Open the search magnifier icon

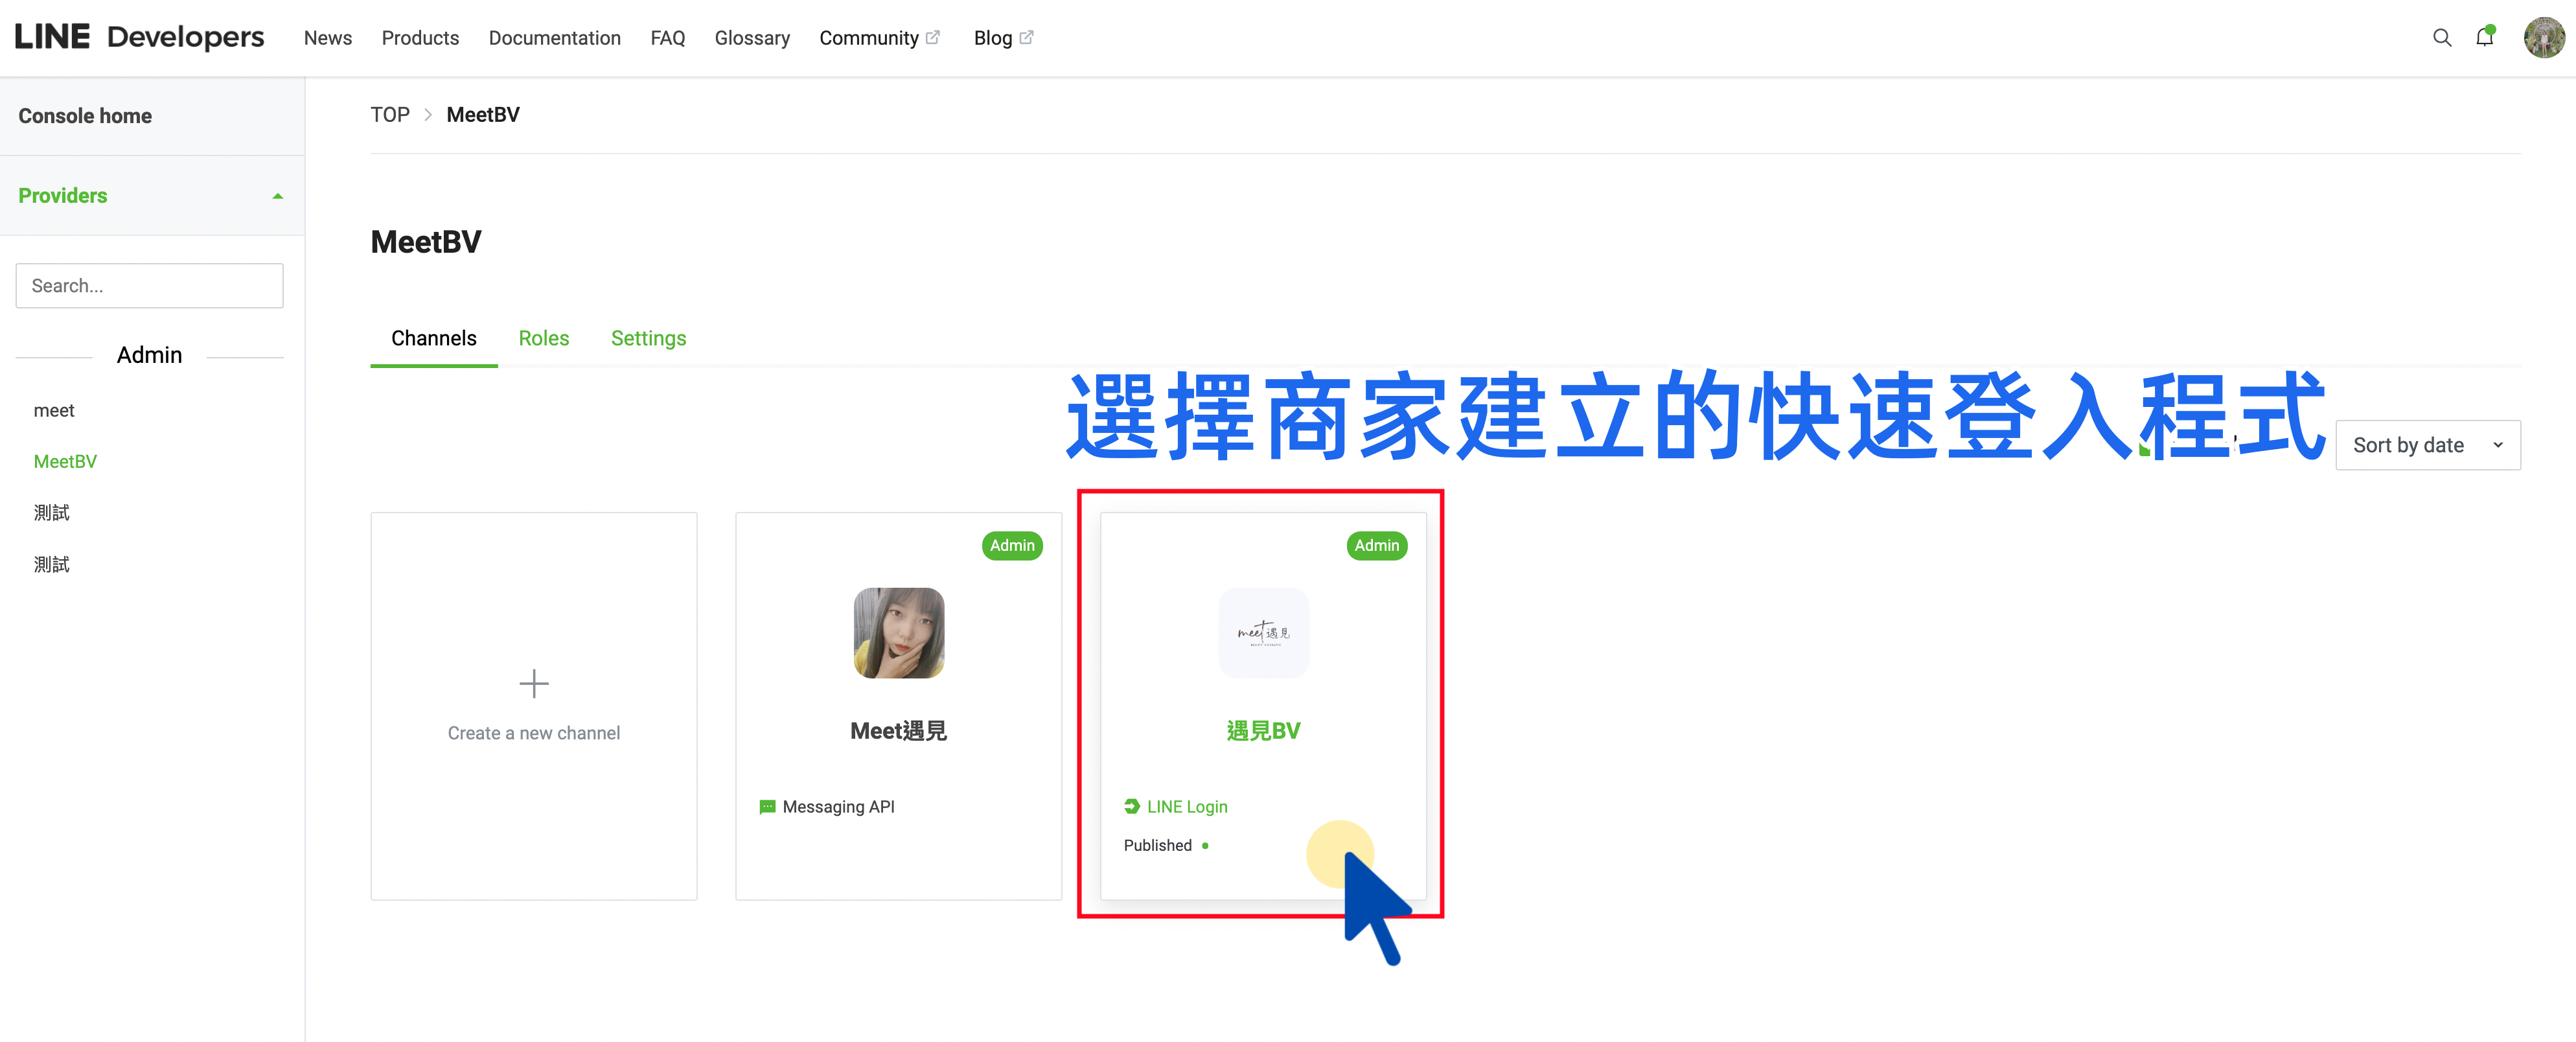(x=2441, y=38)
